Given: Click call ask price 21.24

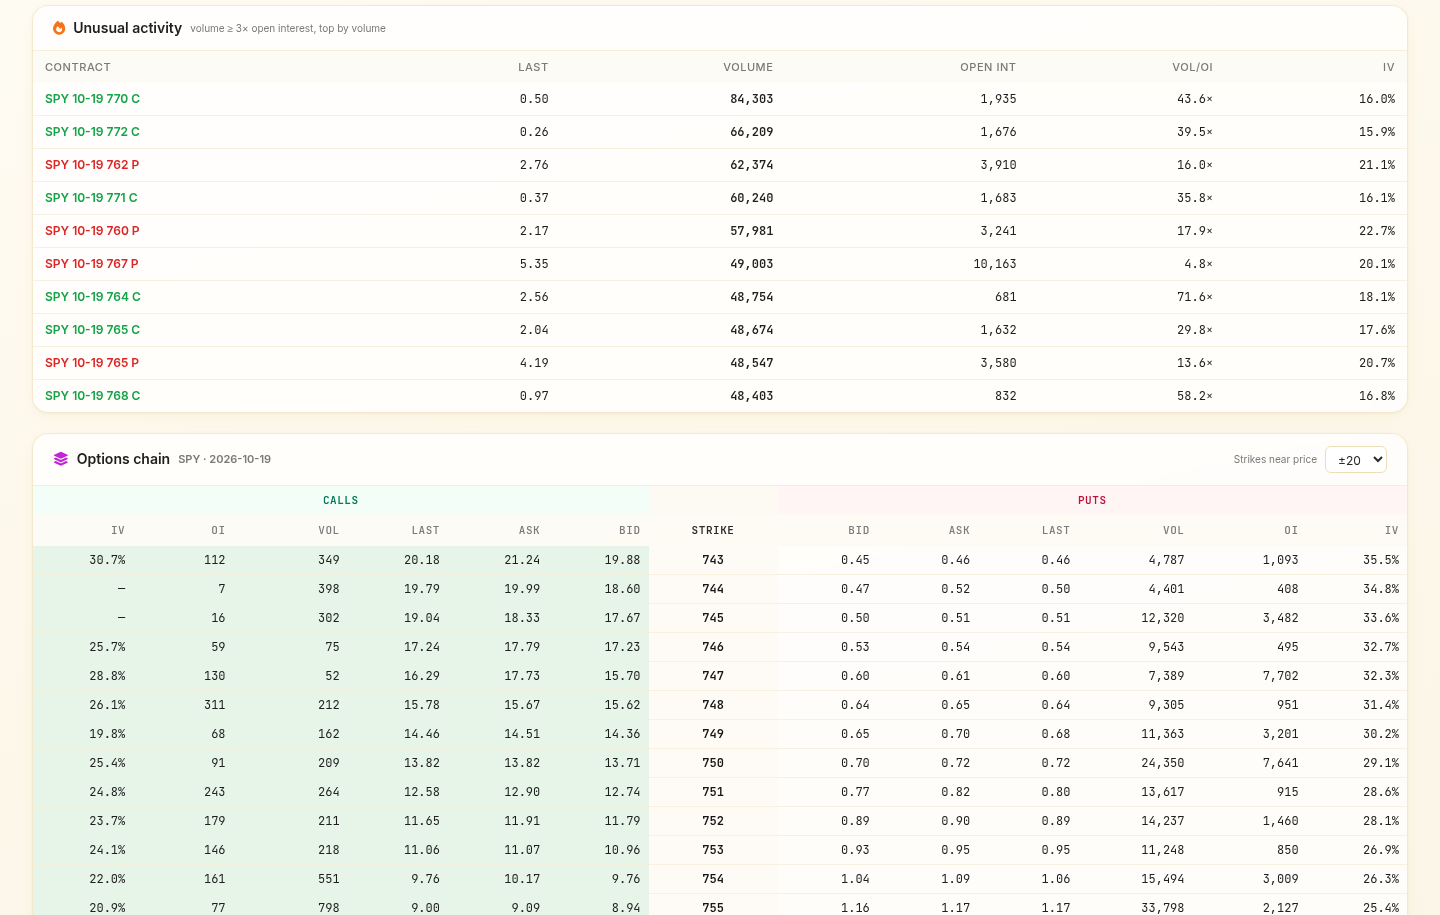Looking at the screenshot, I should [522, 560].
